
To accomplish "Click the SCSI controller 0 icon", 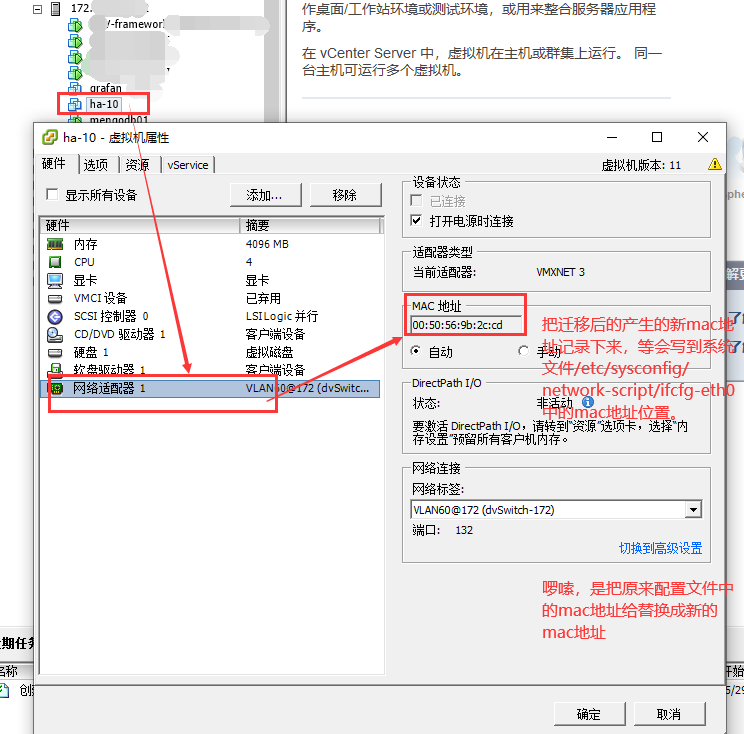I will (x=55, y=316).
